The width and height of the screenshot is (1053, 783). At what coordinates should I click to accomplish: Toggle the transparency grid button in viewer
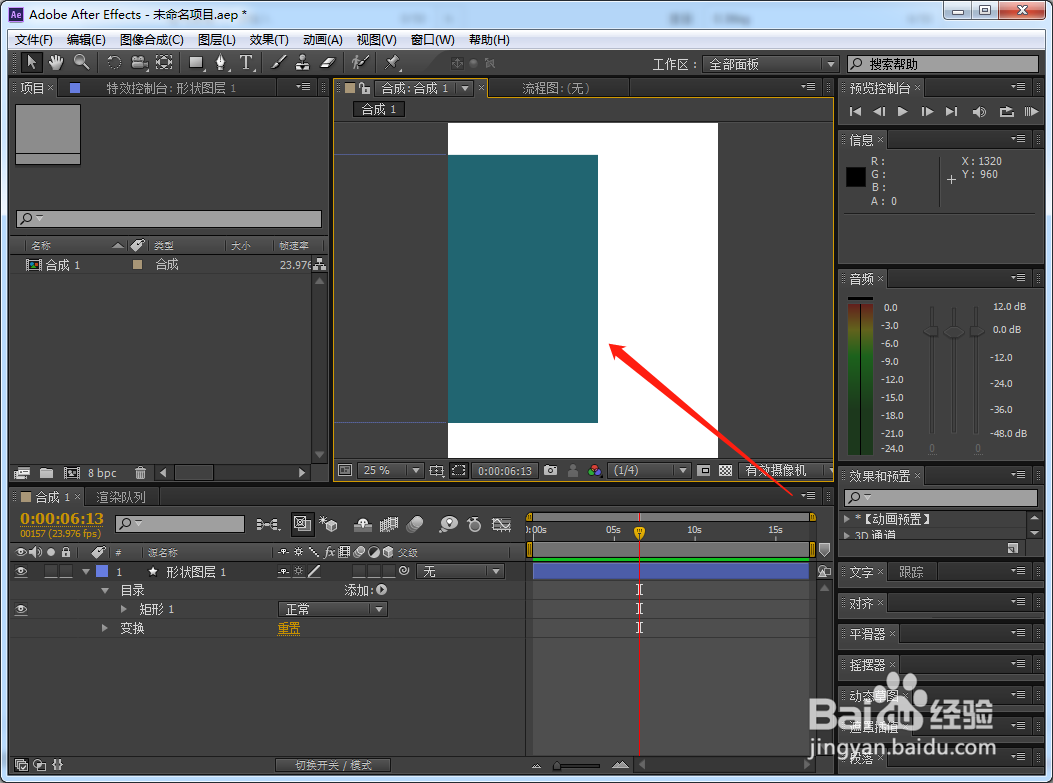pyautogui.click(x=725, y=471)
